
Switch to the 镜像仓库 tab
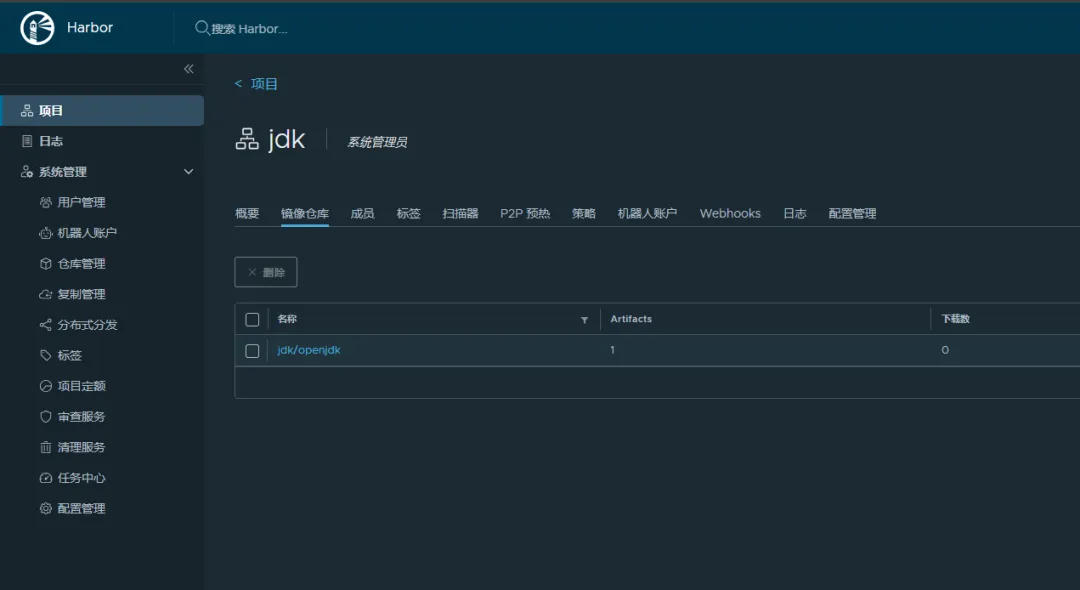pyautogui.click(x=305, y=213)
